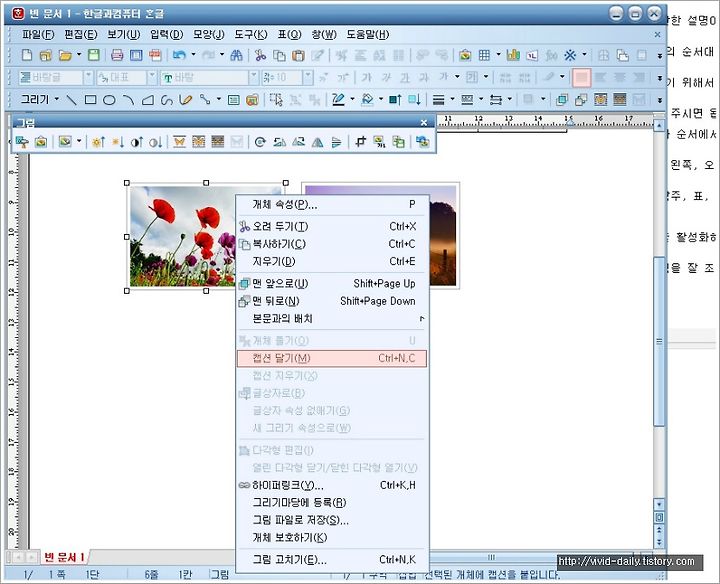Open the 편집(E) menu

[x=81, y=34]
